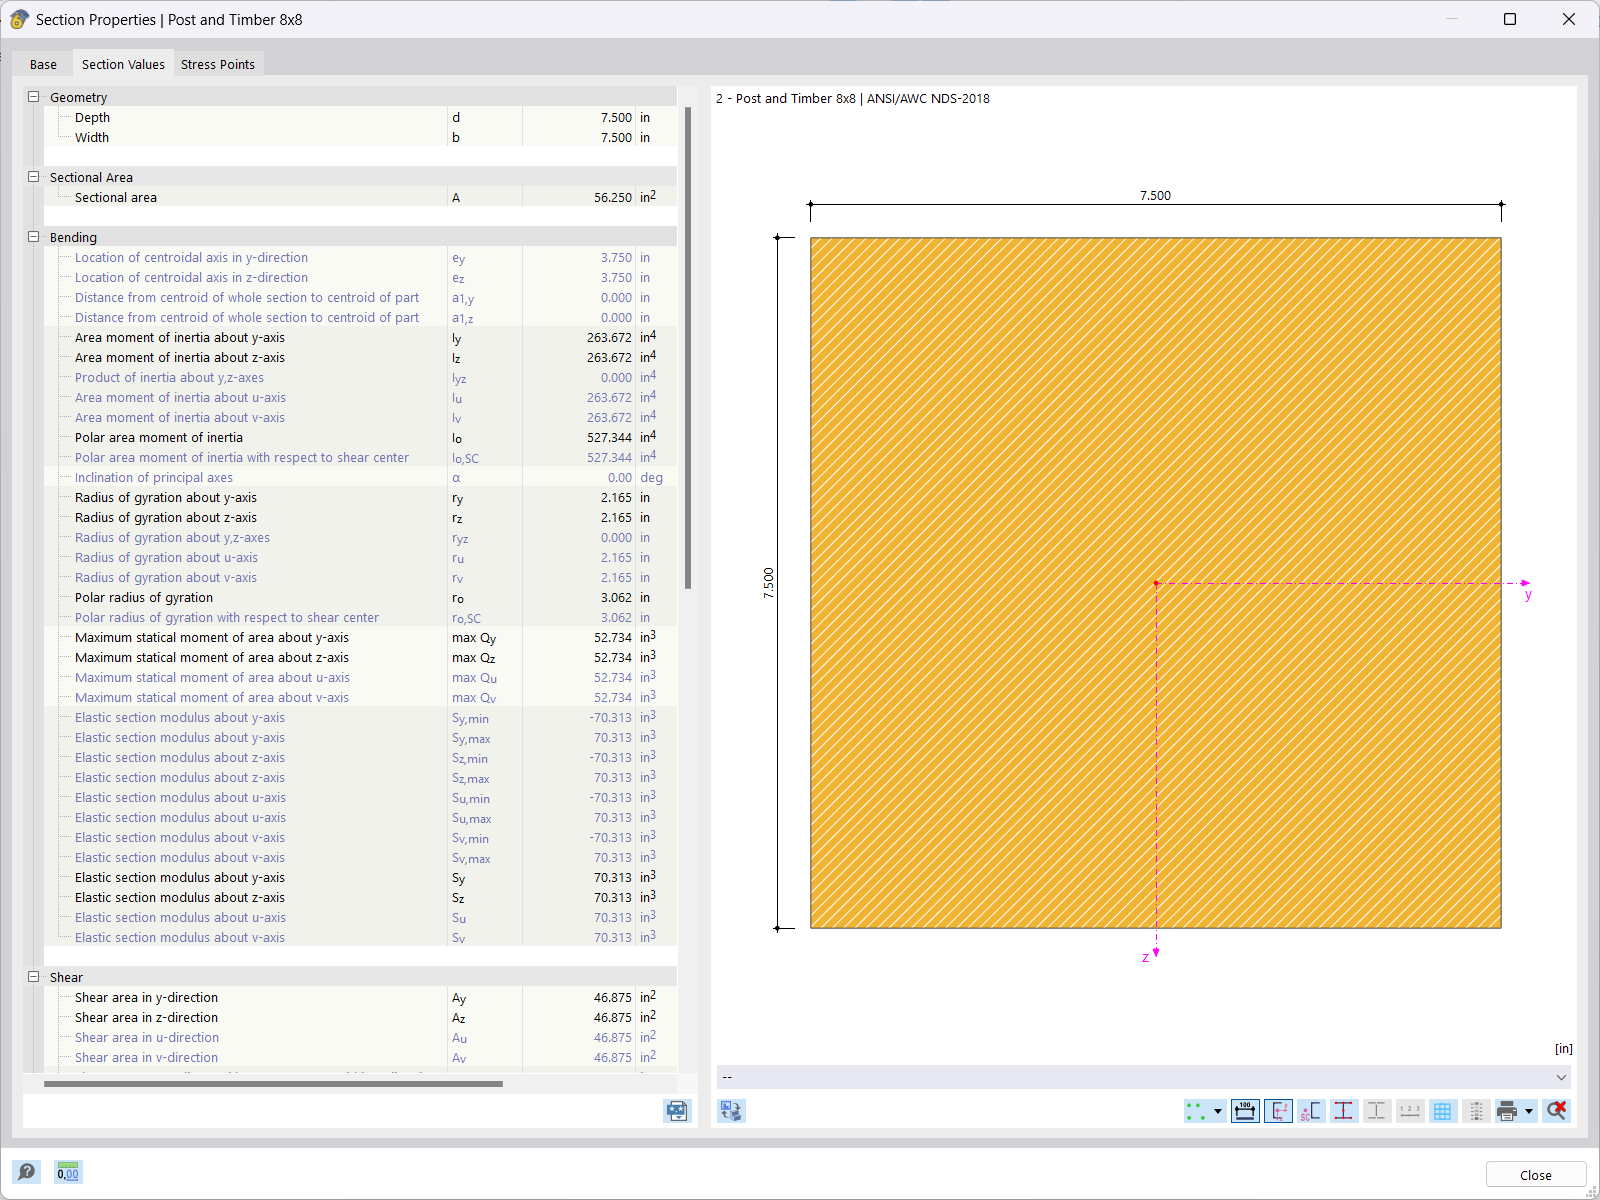Toggle dimension lines in the graphic
This screenshot has height=1200, width=1600.
(x=1245, y=1111)
